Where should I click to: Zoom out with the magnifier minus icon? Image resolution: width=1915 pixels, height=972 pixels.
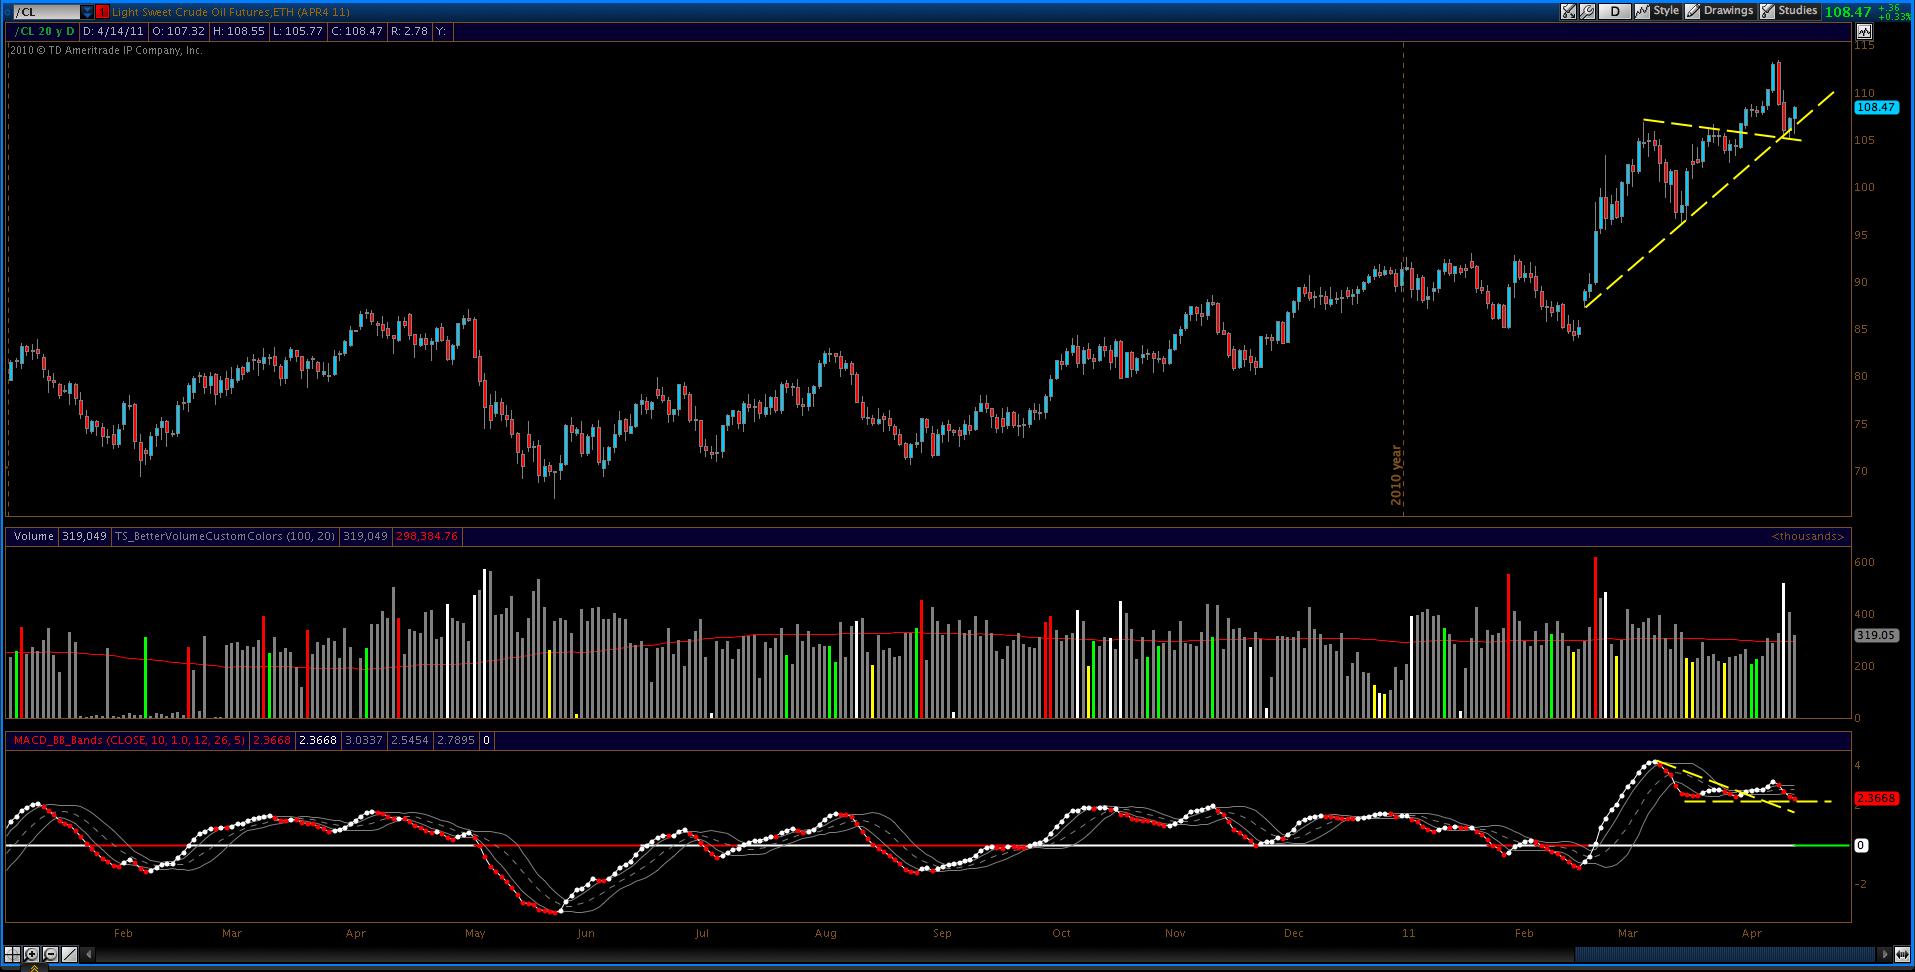(50, 954)
